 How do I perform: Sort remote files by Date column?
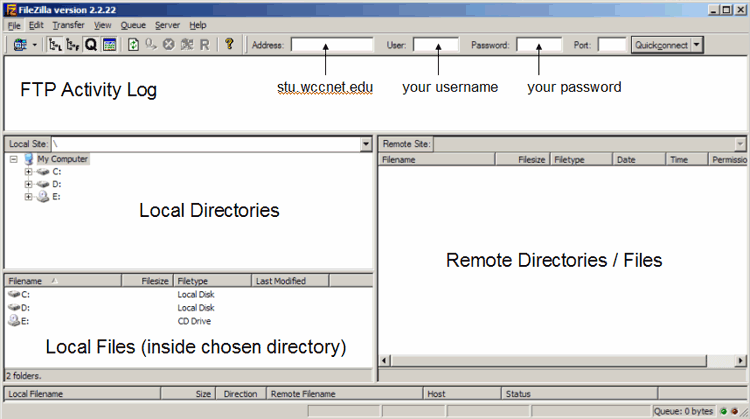pos(639,159)
